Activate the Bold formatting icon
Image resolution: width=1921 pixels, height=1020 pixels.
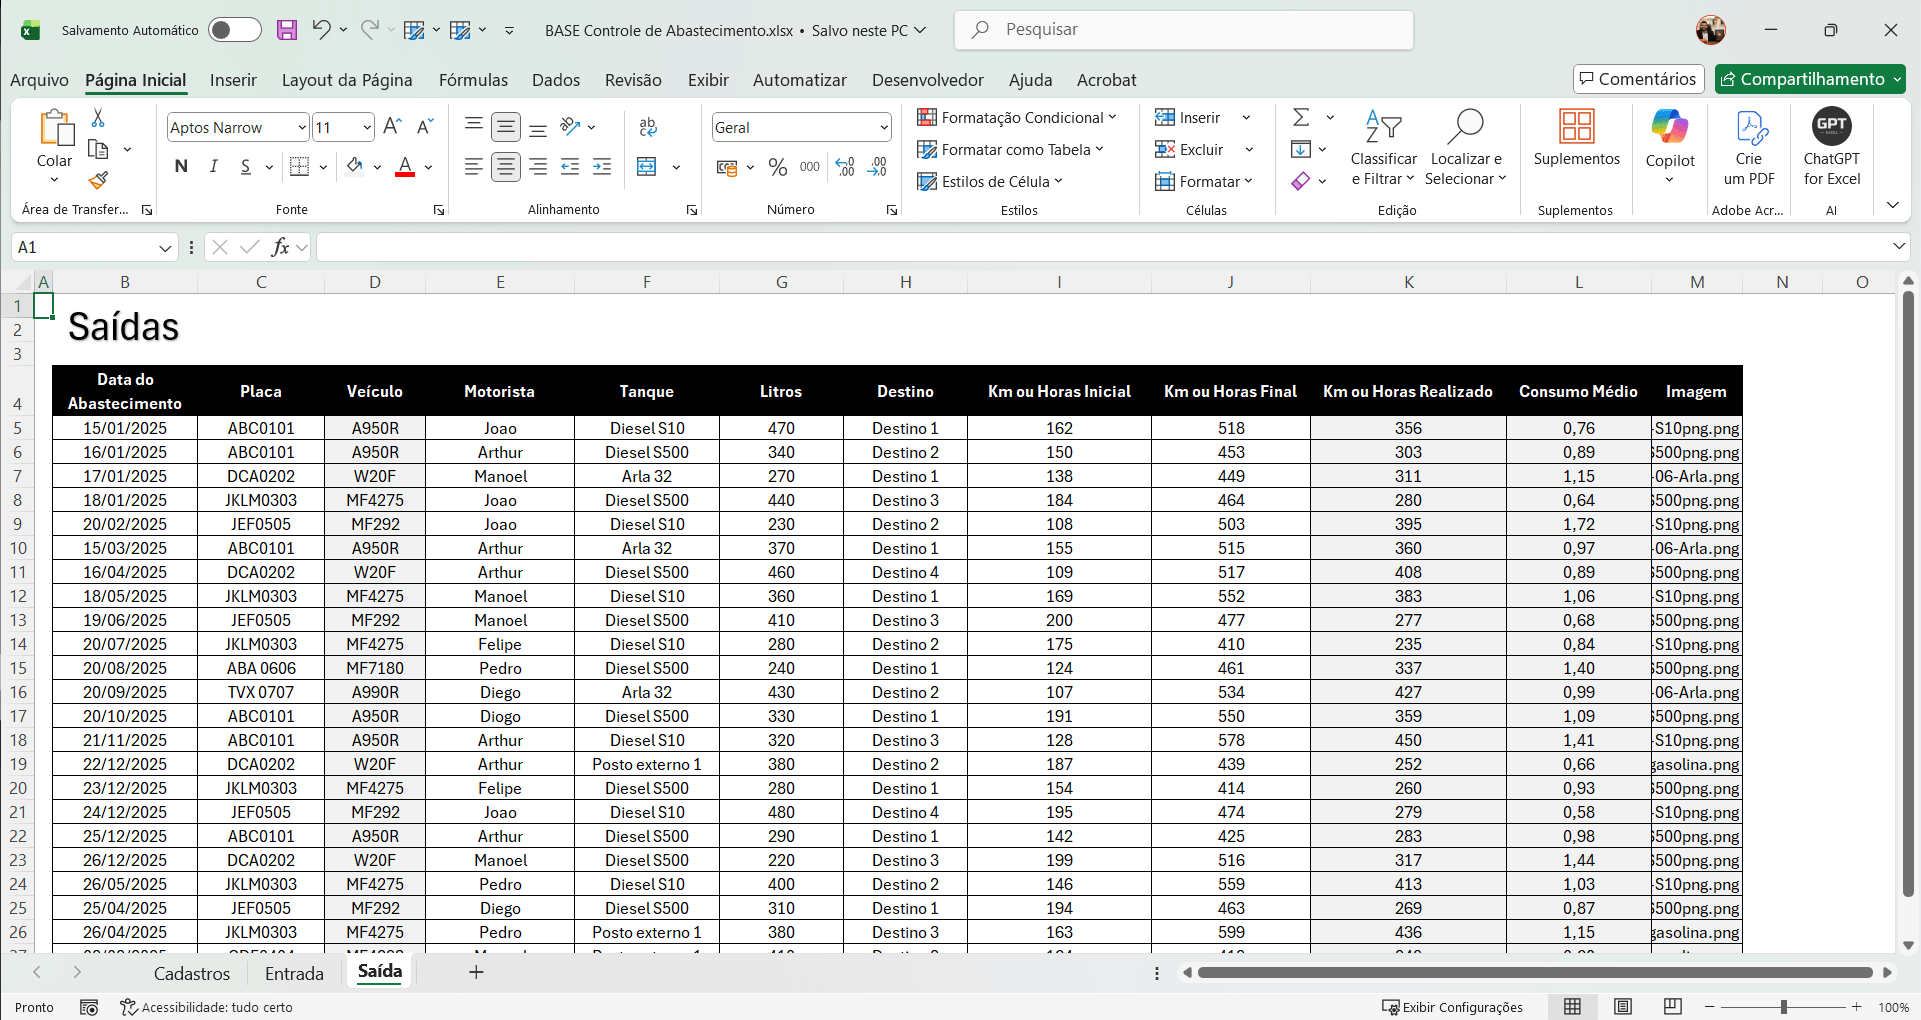pyautogui.click(x=181, y=167)
